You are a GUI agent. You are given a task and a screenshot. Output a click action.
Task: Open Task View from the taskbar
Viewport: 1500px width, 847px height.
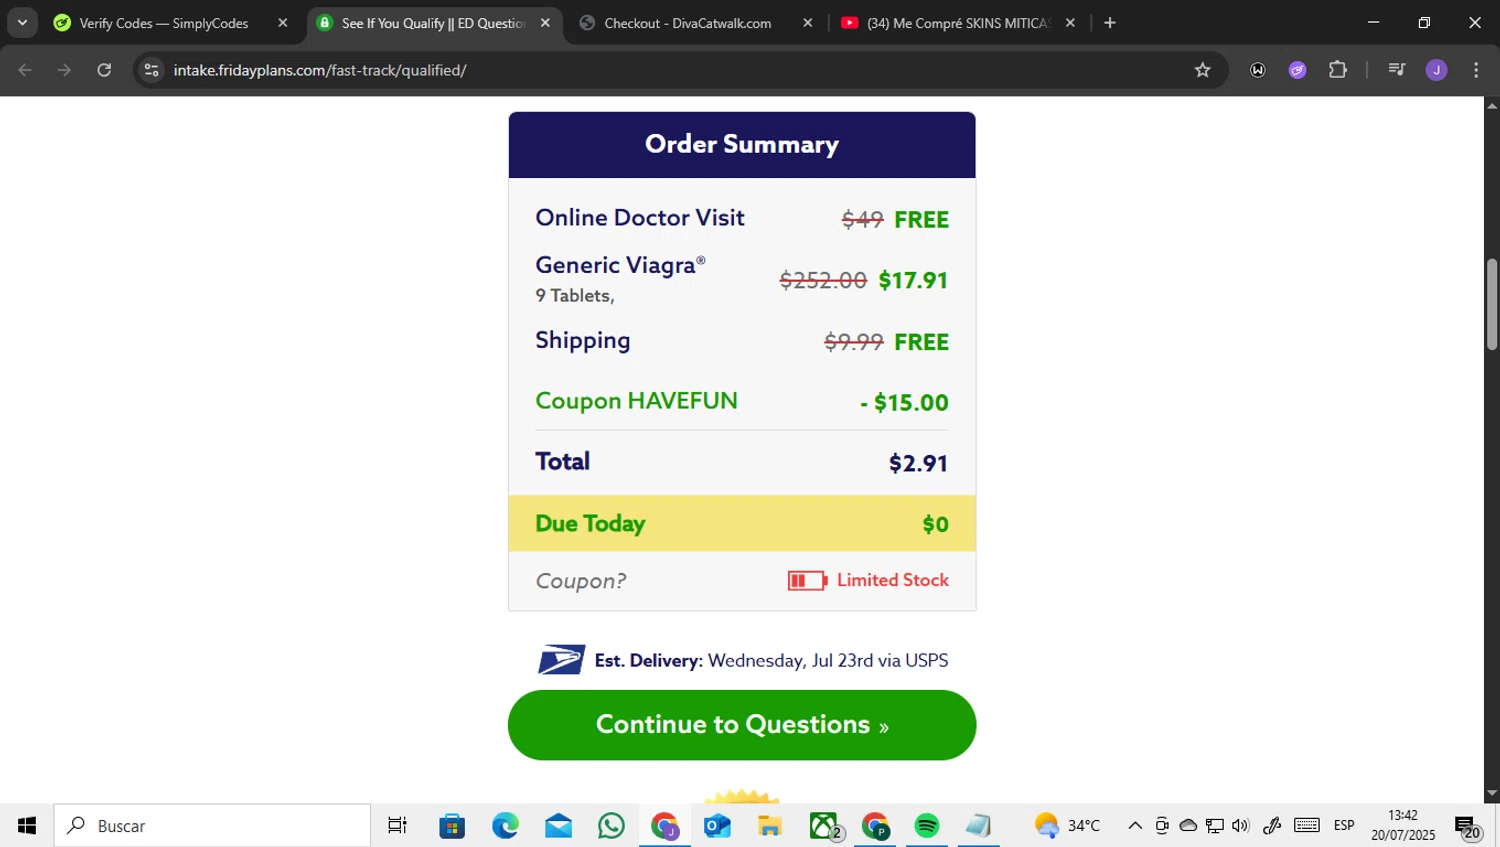[x=397, y=825]
